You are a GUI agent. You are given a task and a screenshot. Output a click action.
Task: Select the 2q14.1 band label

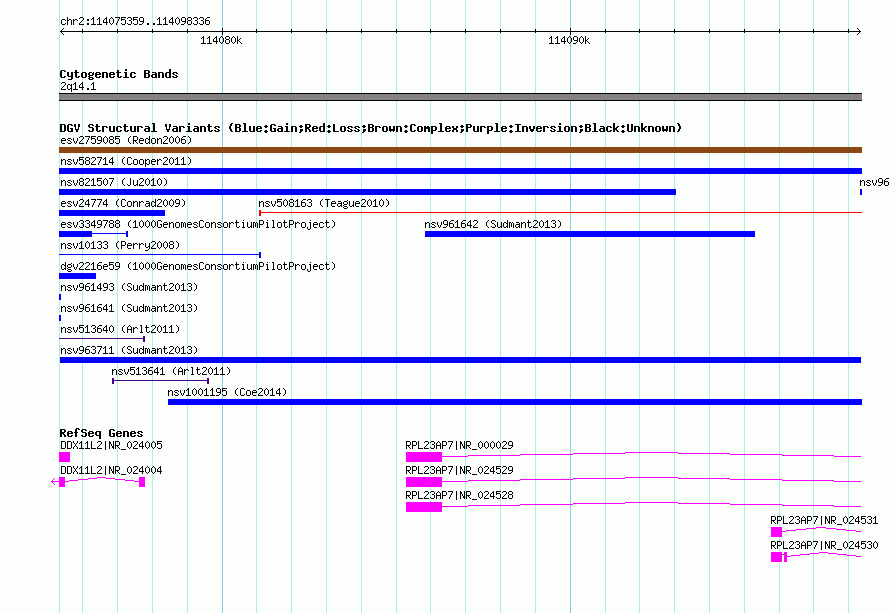[78, 86]
